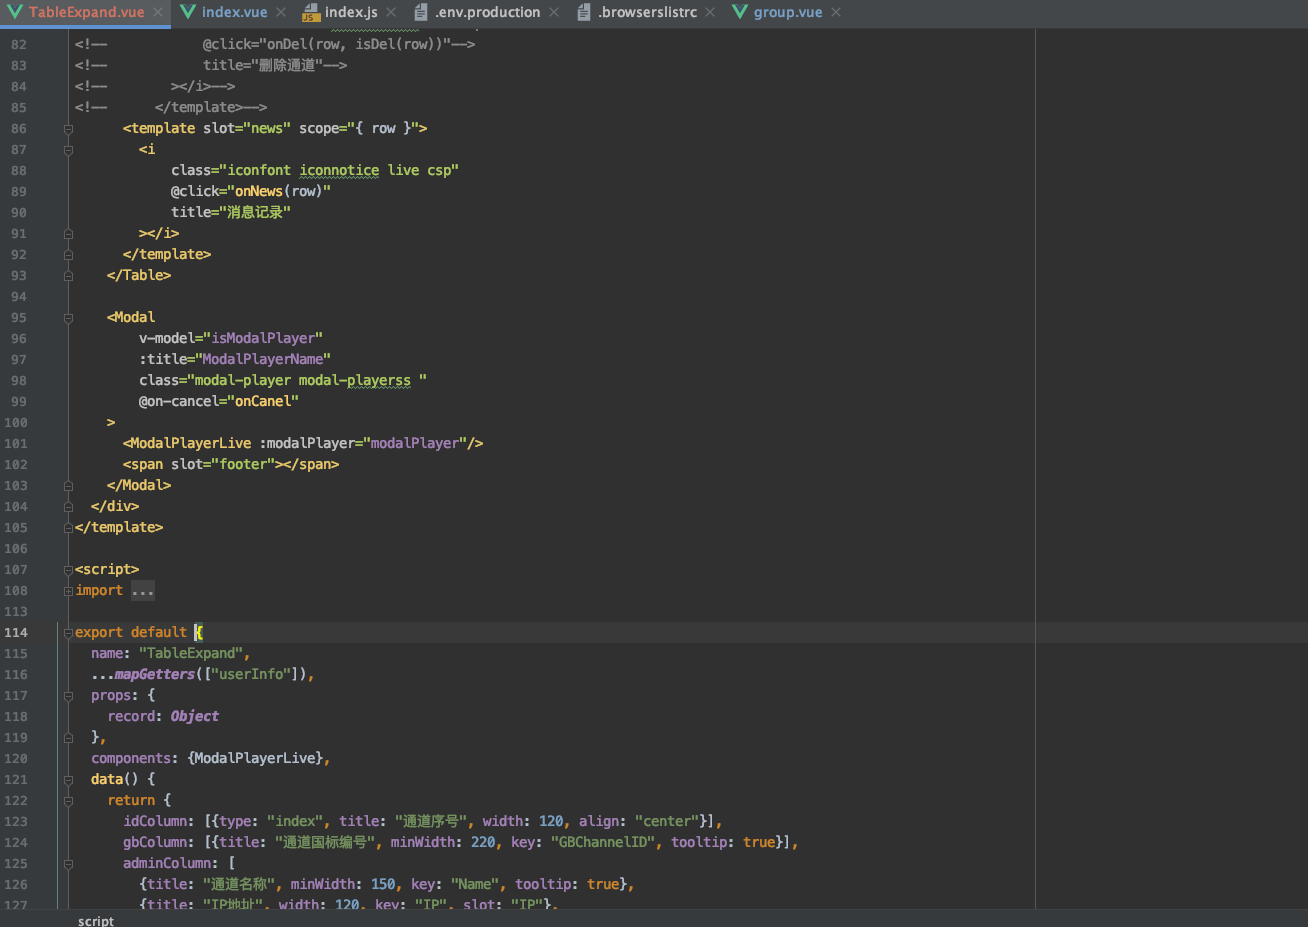Click the file icon on the .env.production tab
This screenshot has height=927, width=1308.
[x=421, y=12]
